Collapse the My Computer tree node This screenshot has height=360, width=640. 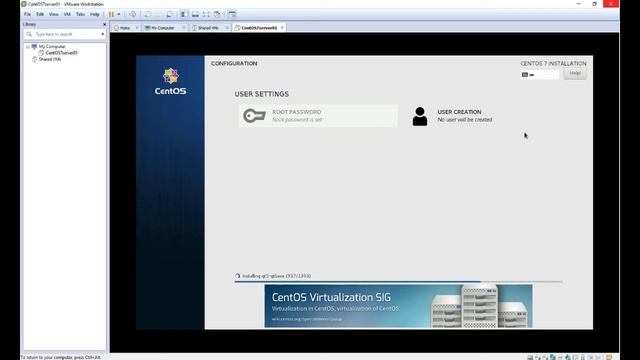[x=27, y=47]
